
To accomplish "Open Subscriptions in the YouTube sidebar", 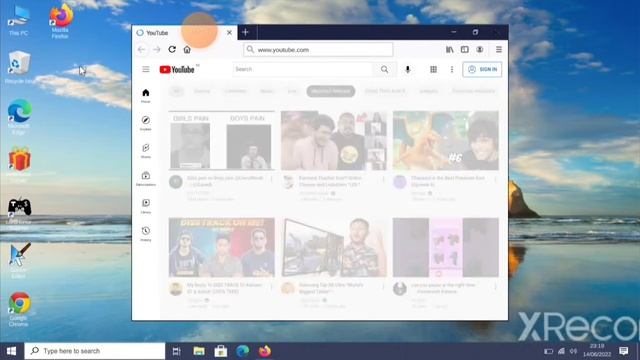I will (x=146, y=178).
